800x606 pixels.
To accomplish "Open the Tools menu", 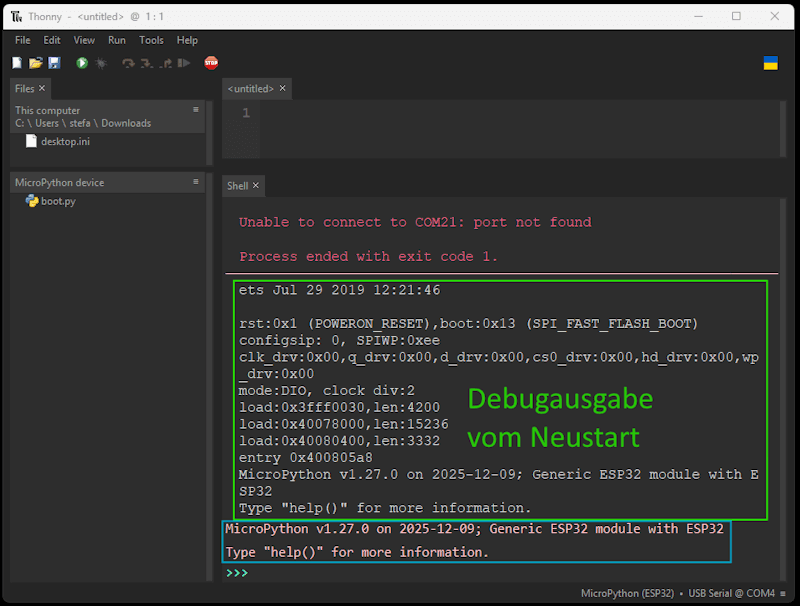I will (151, 40).
